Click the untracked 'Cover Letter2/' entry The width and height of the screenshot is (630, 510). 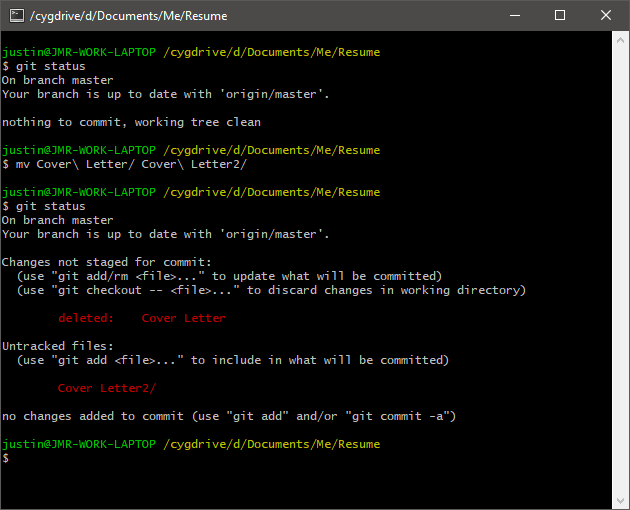(107, 388)
